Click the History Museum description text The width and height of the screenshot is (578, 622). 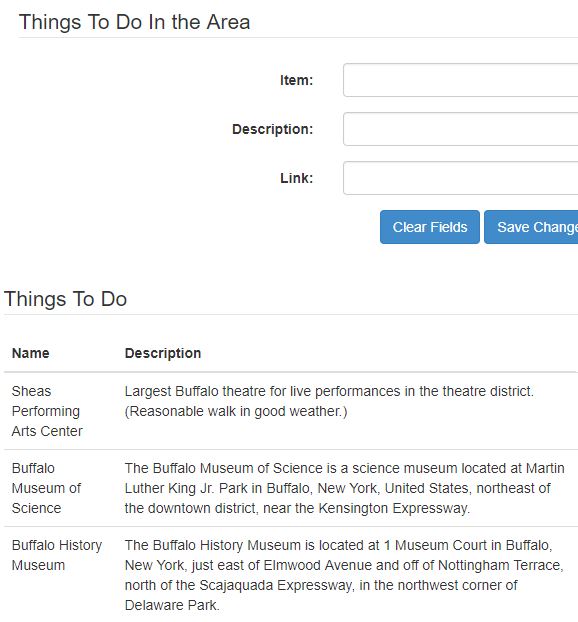pos(344,575)
